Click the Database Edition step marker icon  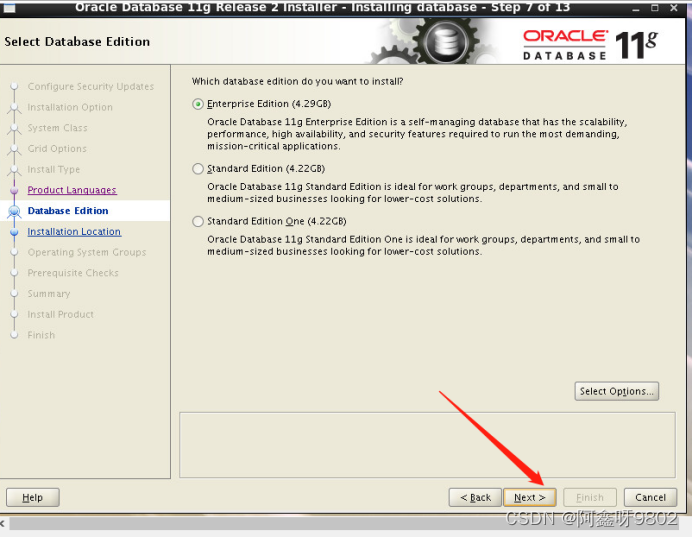[14, 211]
